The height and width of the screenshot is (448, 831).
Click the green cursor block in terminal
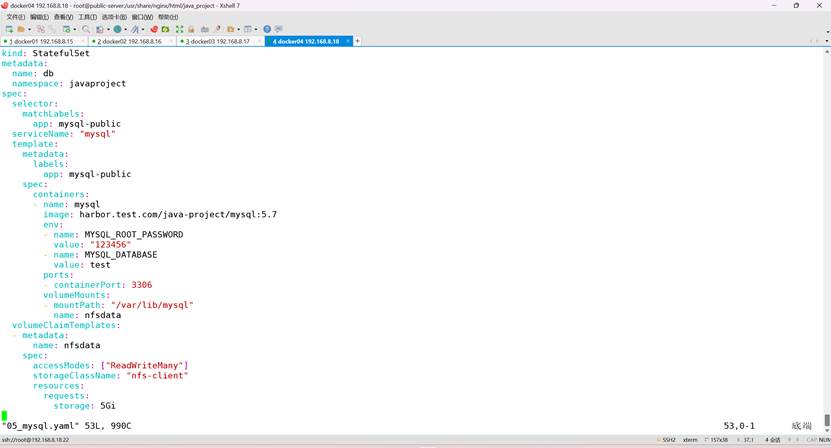coord(4,416)
